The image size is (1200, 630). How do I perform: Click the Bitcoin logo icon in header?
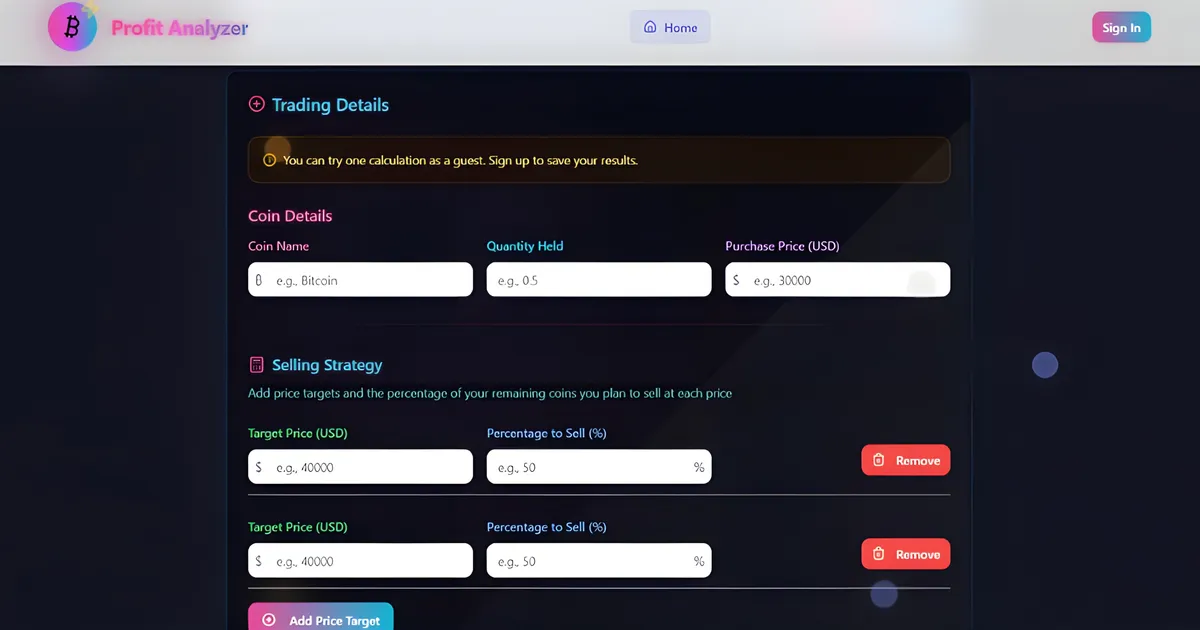[x=72, y=27]
